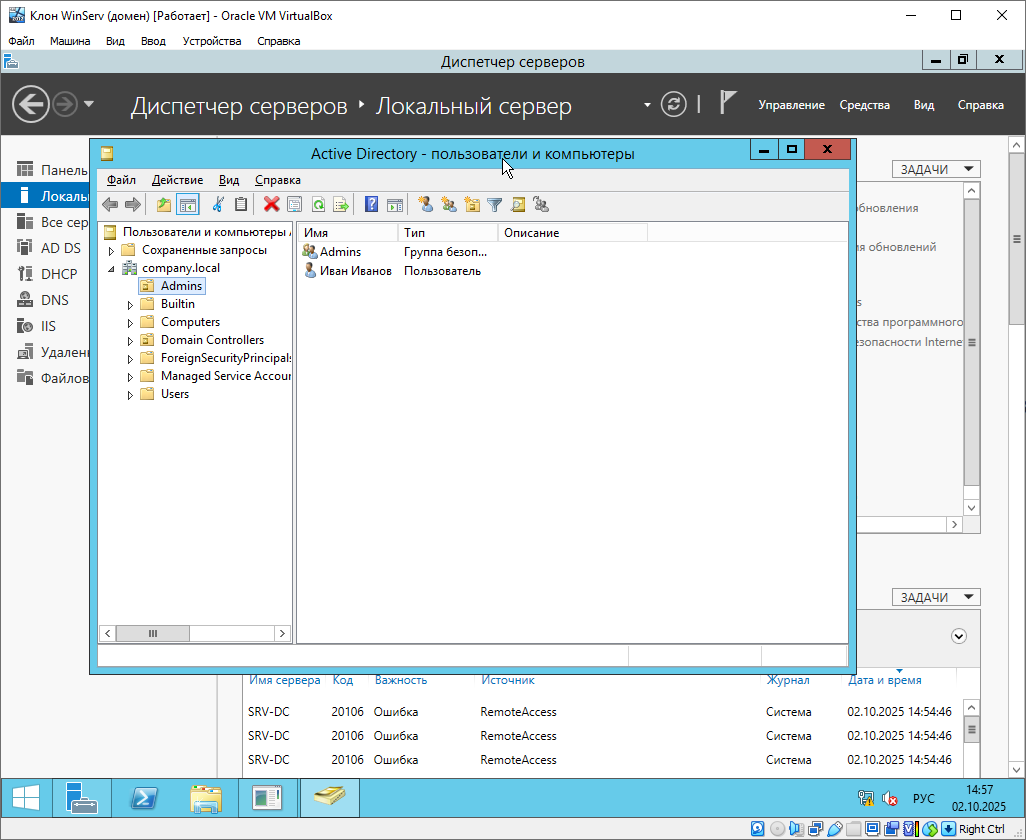Export list using the toolbar icon

tap(341, 205)
